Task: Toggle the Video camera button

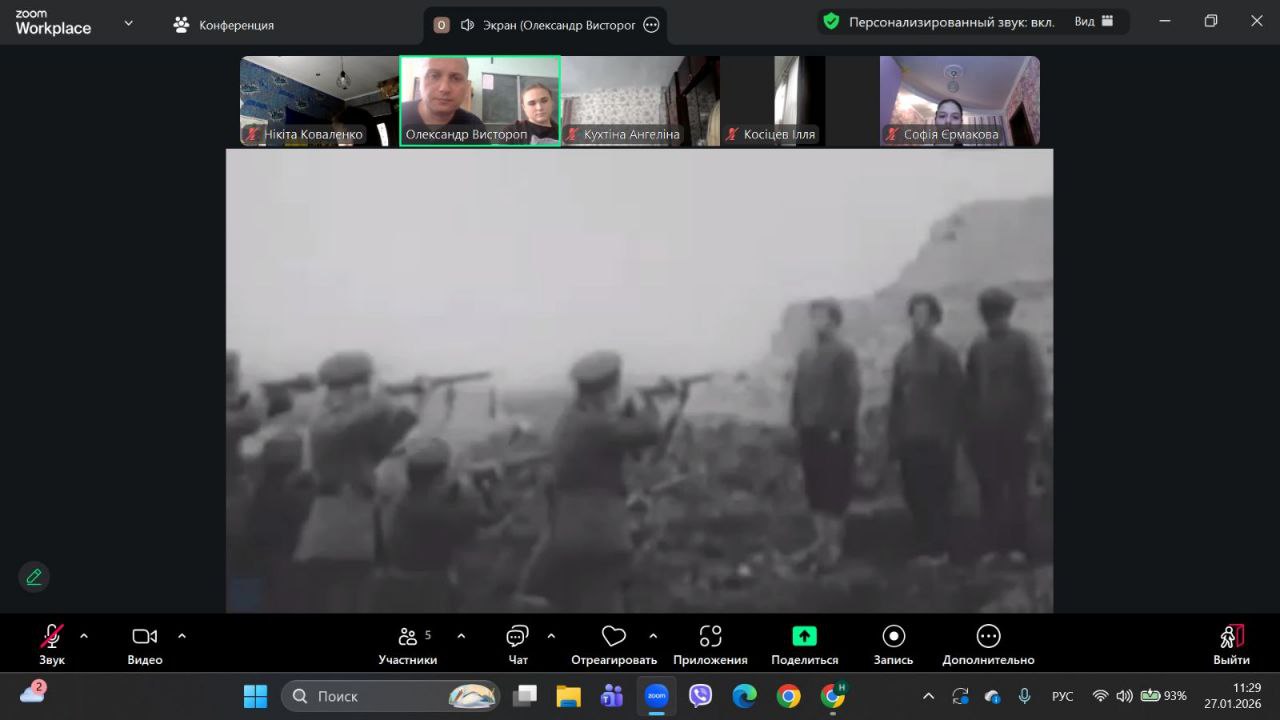Action: pos(144,637)
